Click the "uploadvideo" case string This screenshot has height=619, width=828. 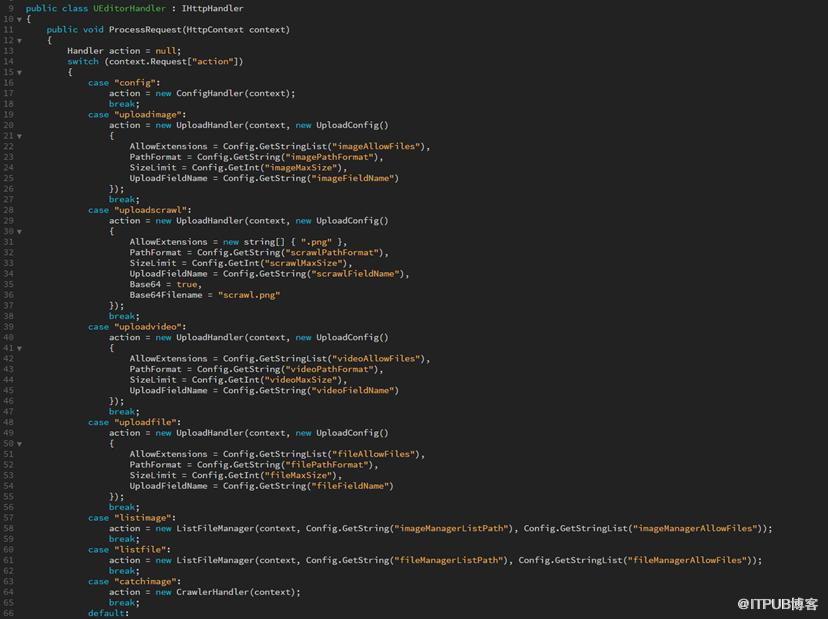coord(148,327)
